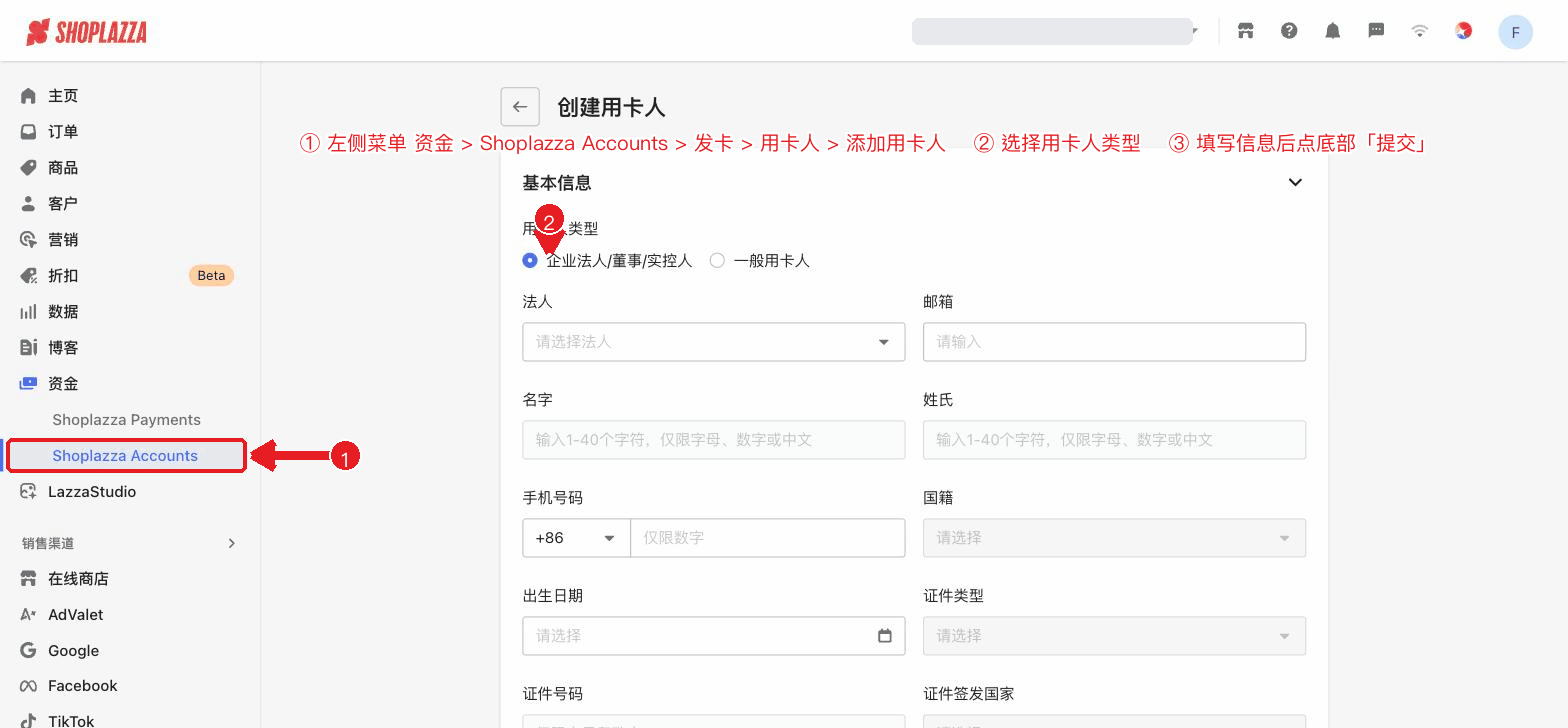This screenshot has height=728, width=1568.
Task: Show notifications via the bell icon
Action: tap(1332, 31)
